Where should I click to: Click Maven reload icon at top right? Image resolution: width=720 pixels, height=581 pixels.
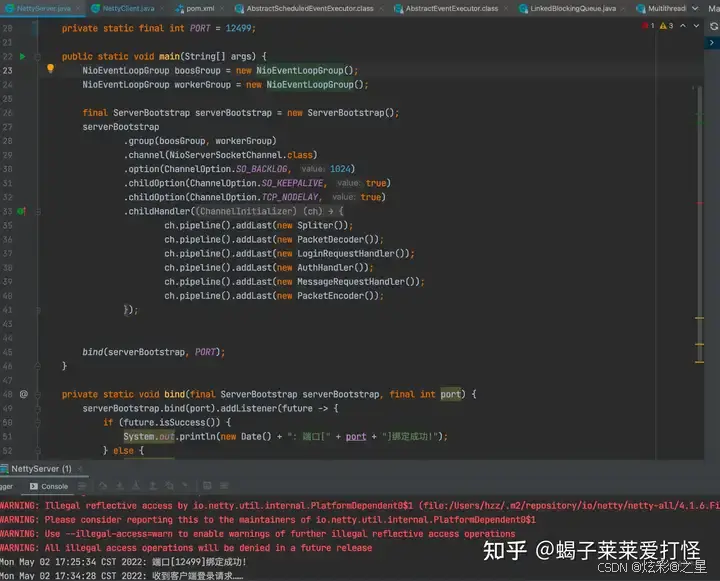714,26
